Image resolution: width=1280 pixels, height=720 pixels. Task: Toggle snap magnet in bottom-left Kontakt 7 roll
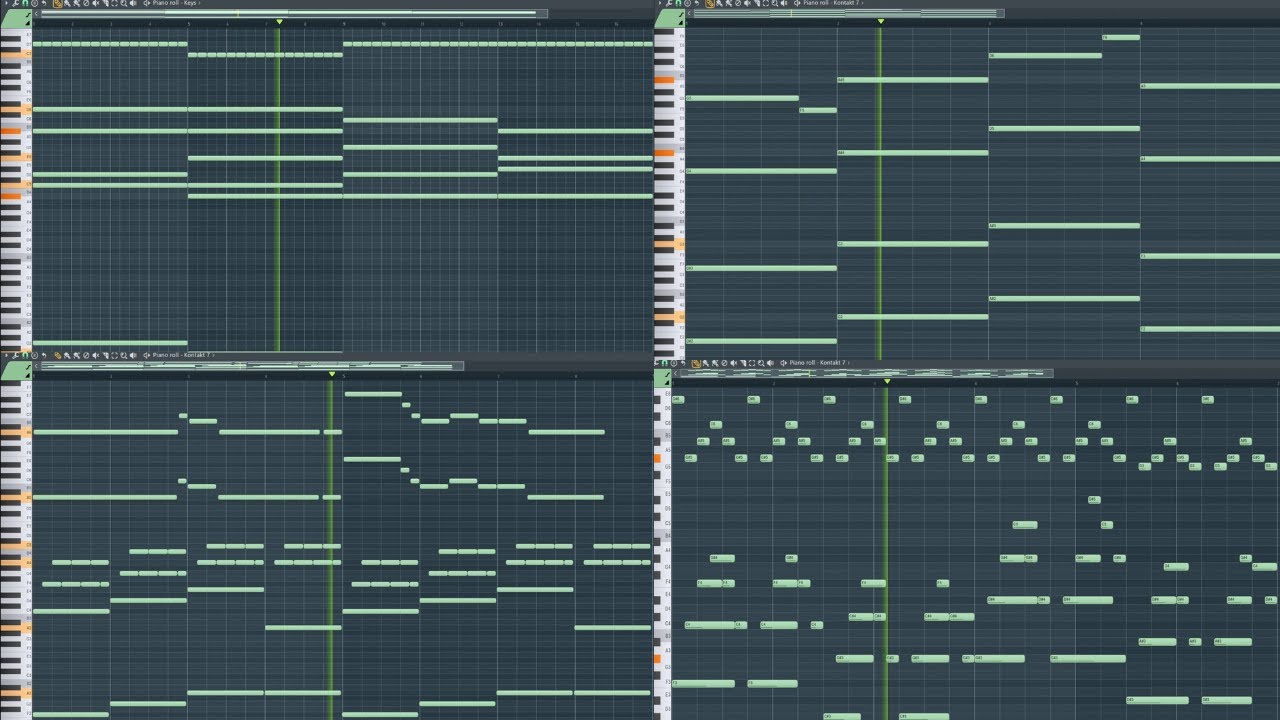(25, 355)
